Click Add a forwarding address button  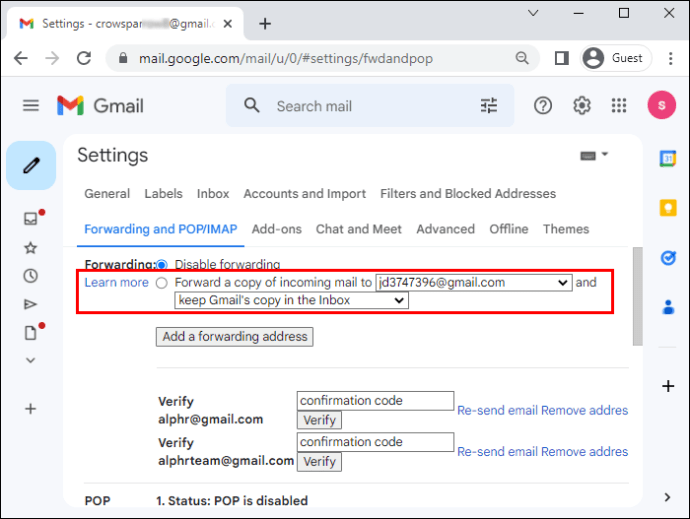235,337
